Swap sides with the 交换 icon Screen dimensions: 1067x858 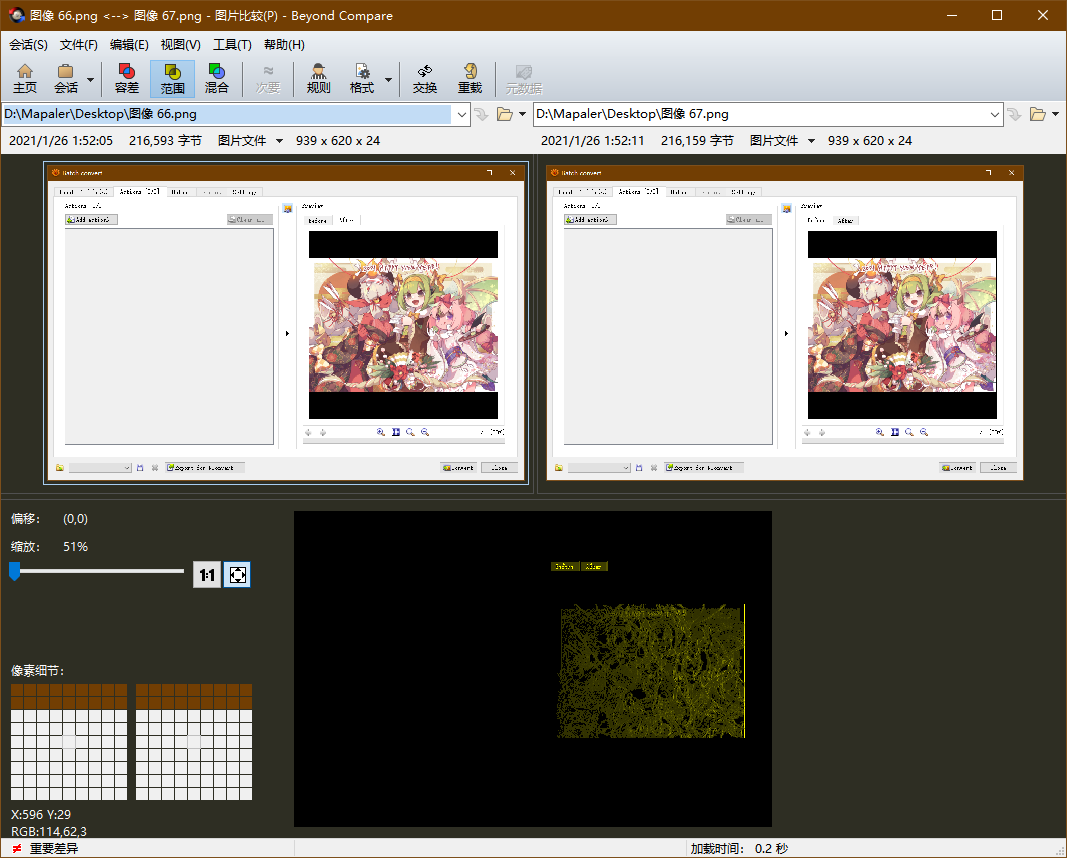[x=425, y=78]
